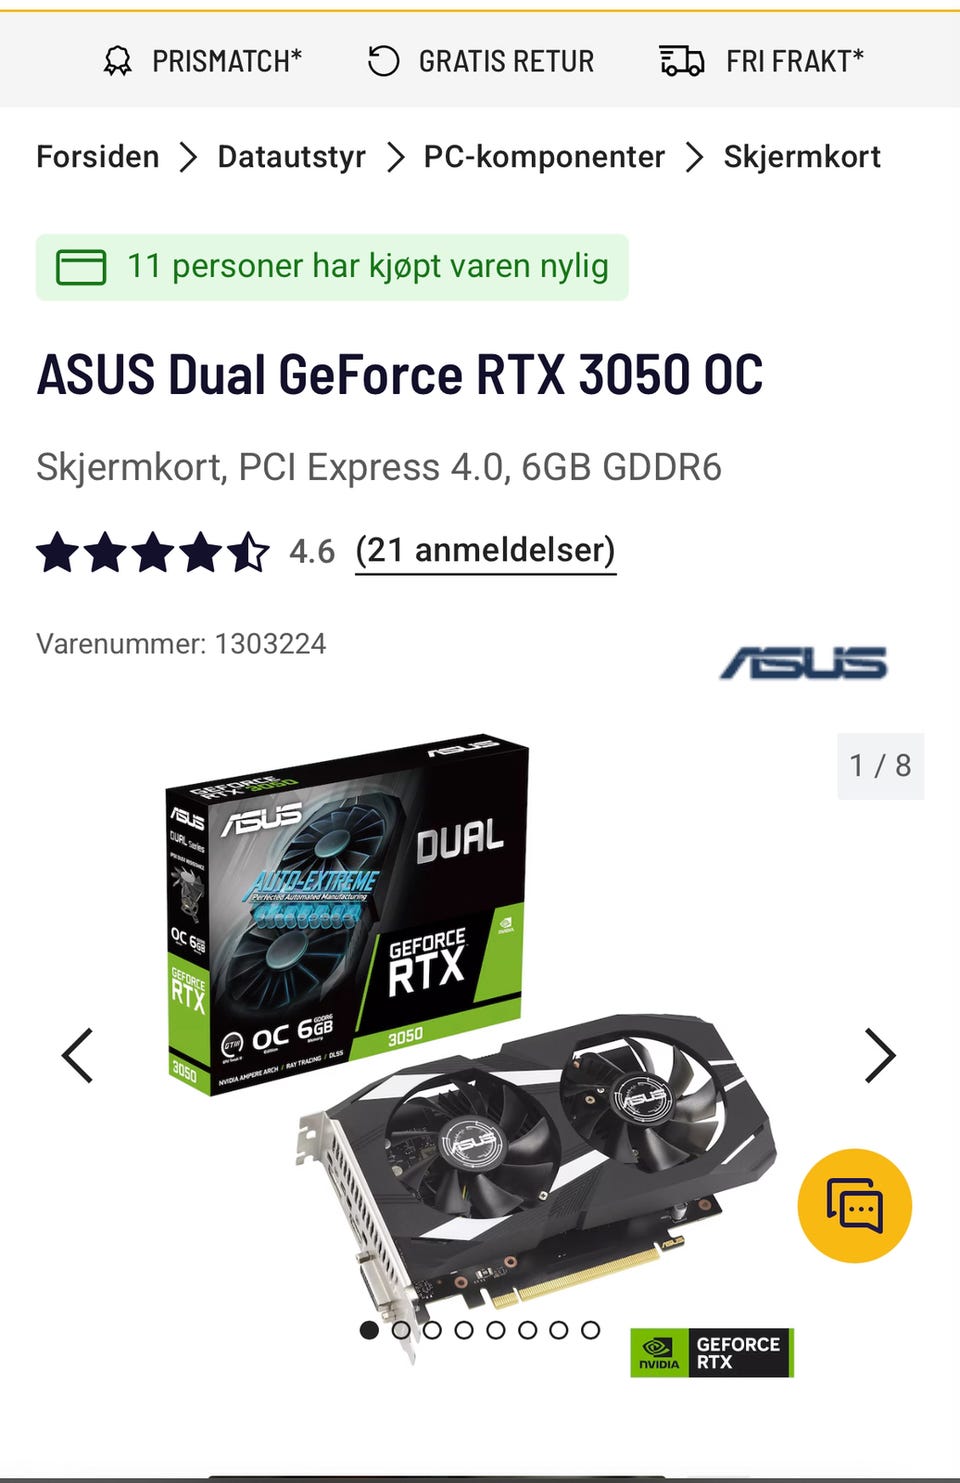Viewport: 960px width, 1483px height.
Task: Select the third carousel dot indicator
Action: tap(432, 1330)
